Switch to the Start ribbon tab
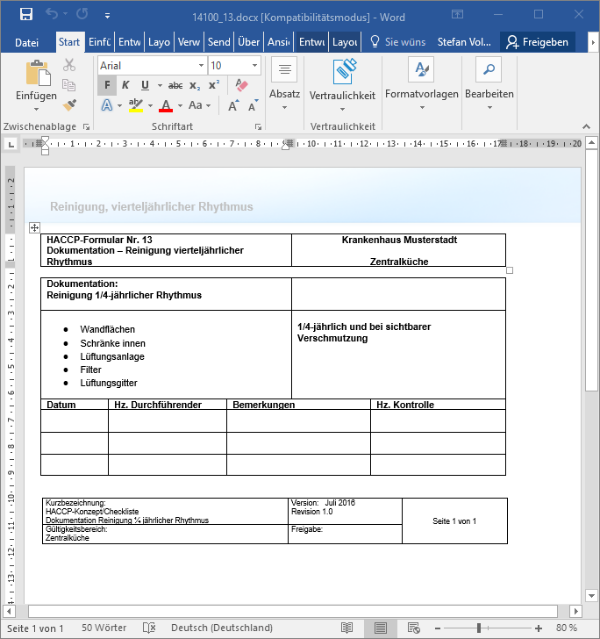Image resolution: width=600 pixels, height=639 pixels. coord(69,42)
